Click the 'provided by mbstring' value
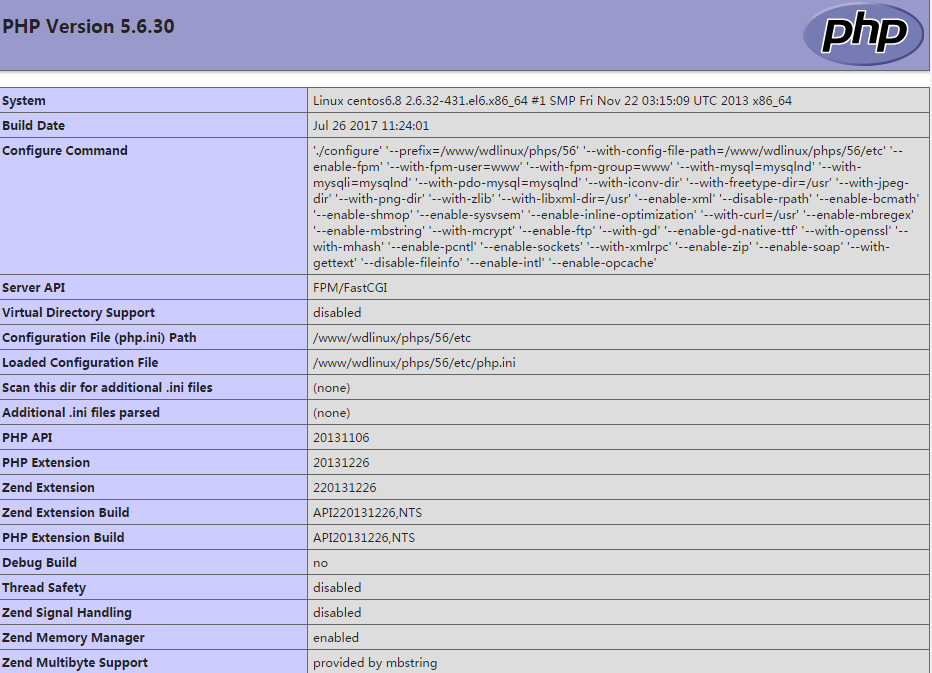The width and height of the screenshot is (932, 673). click(x=375, y=662)
